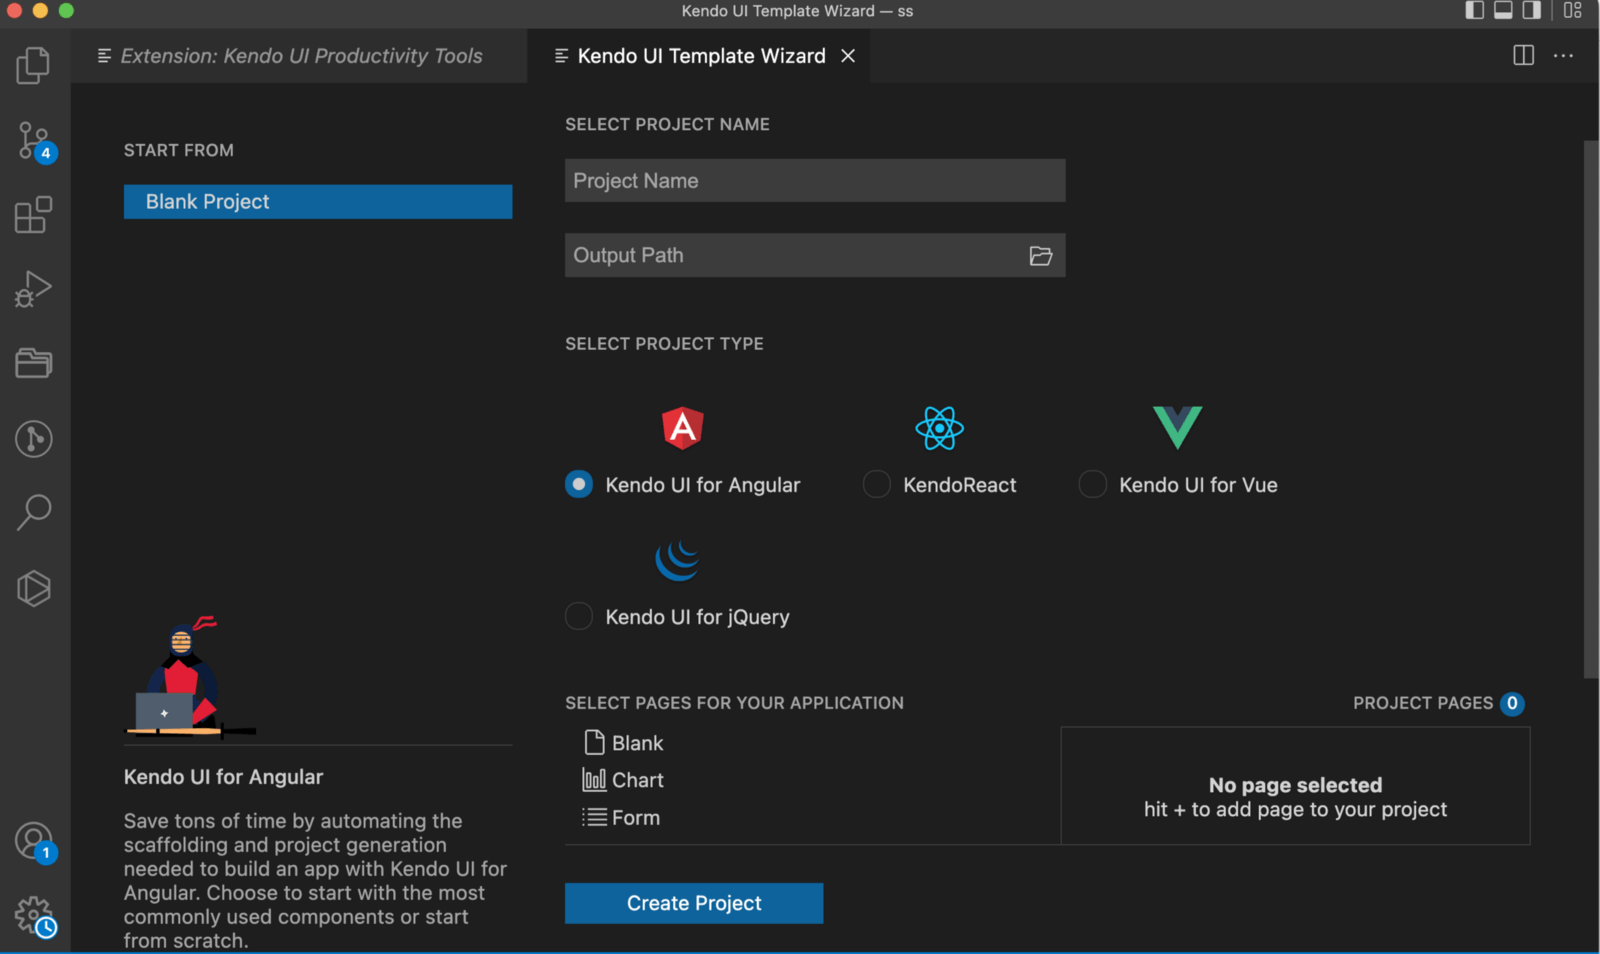Screen dimensions: 1600x954
Task: Open the Search view magnifier icon
Action: tap(33, 512)
